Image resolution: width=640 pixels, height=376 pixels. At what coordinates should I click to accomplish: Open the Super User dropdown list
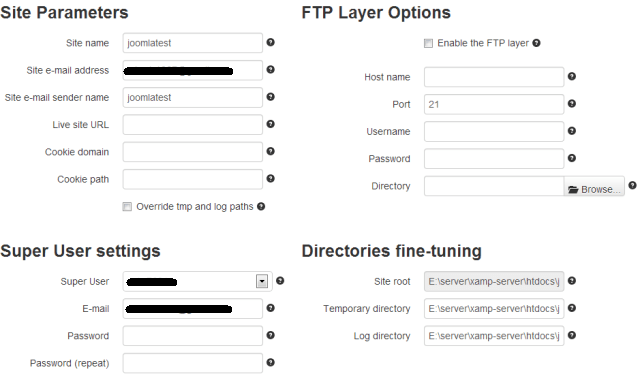pos(262,281)
